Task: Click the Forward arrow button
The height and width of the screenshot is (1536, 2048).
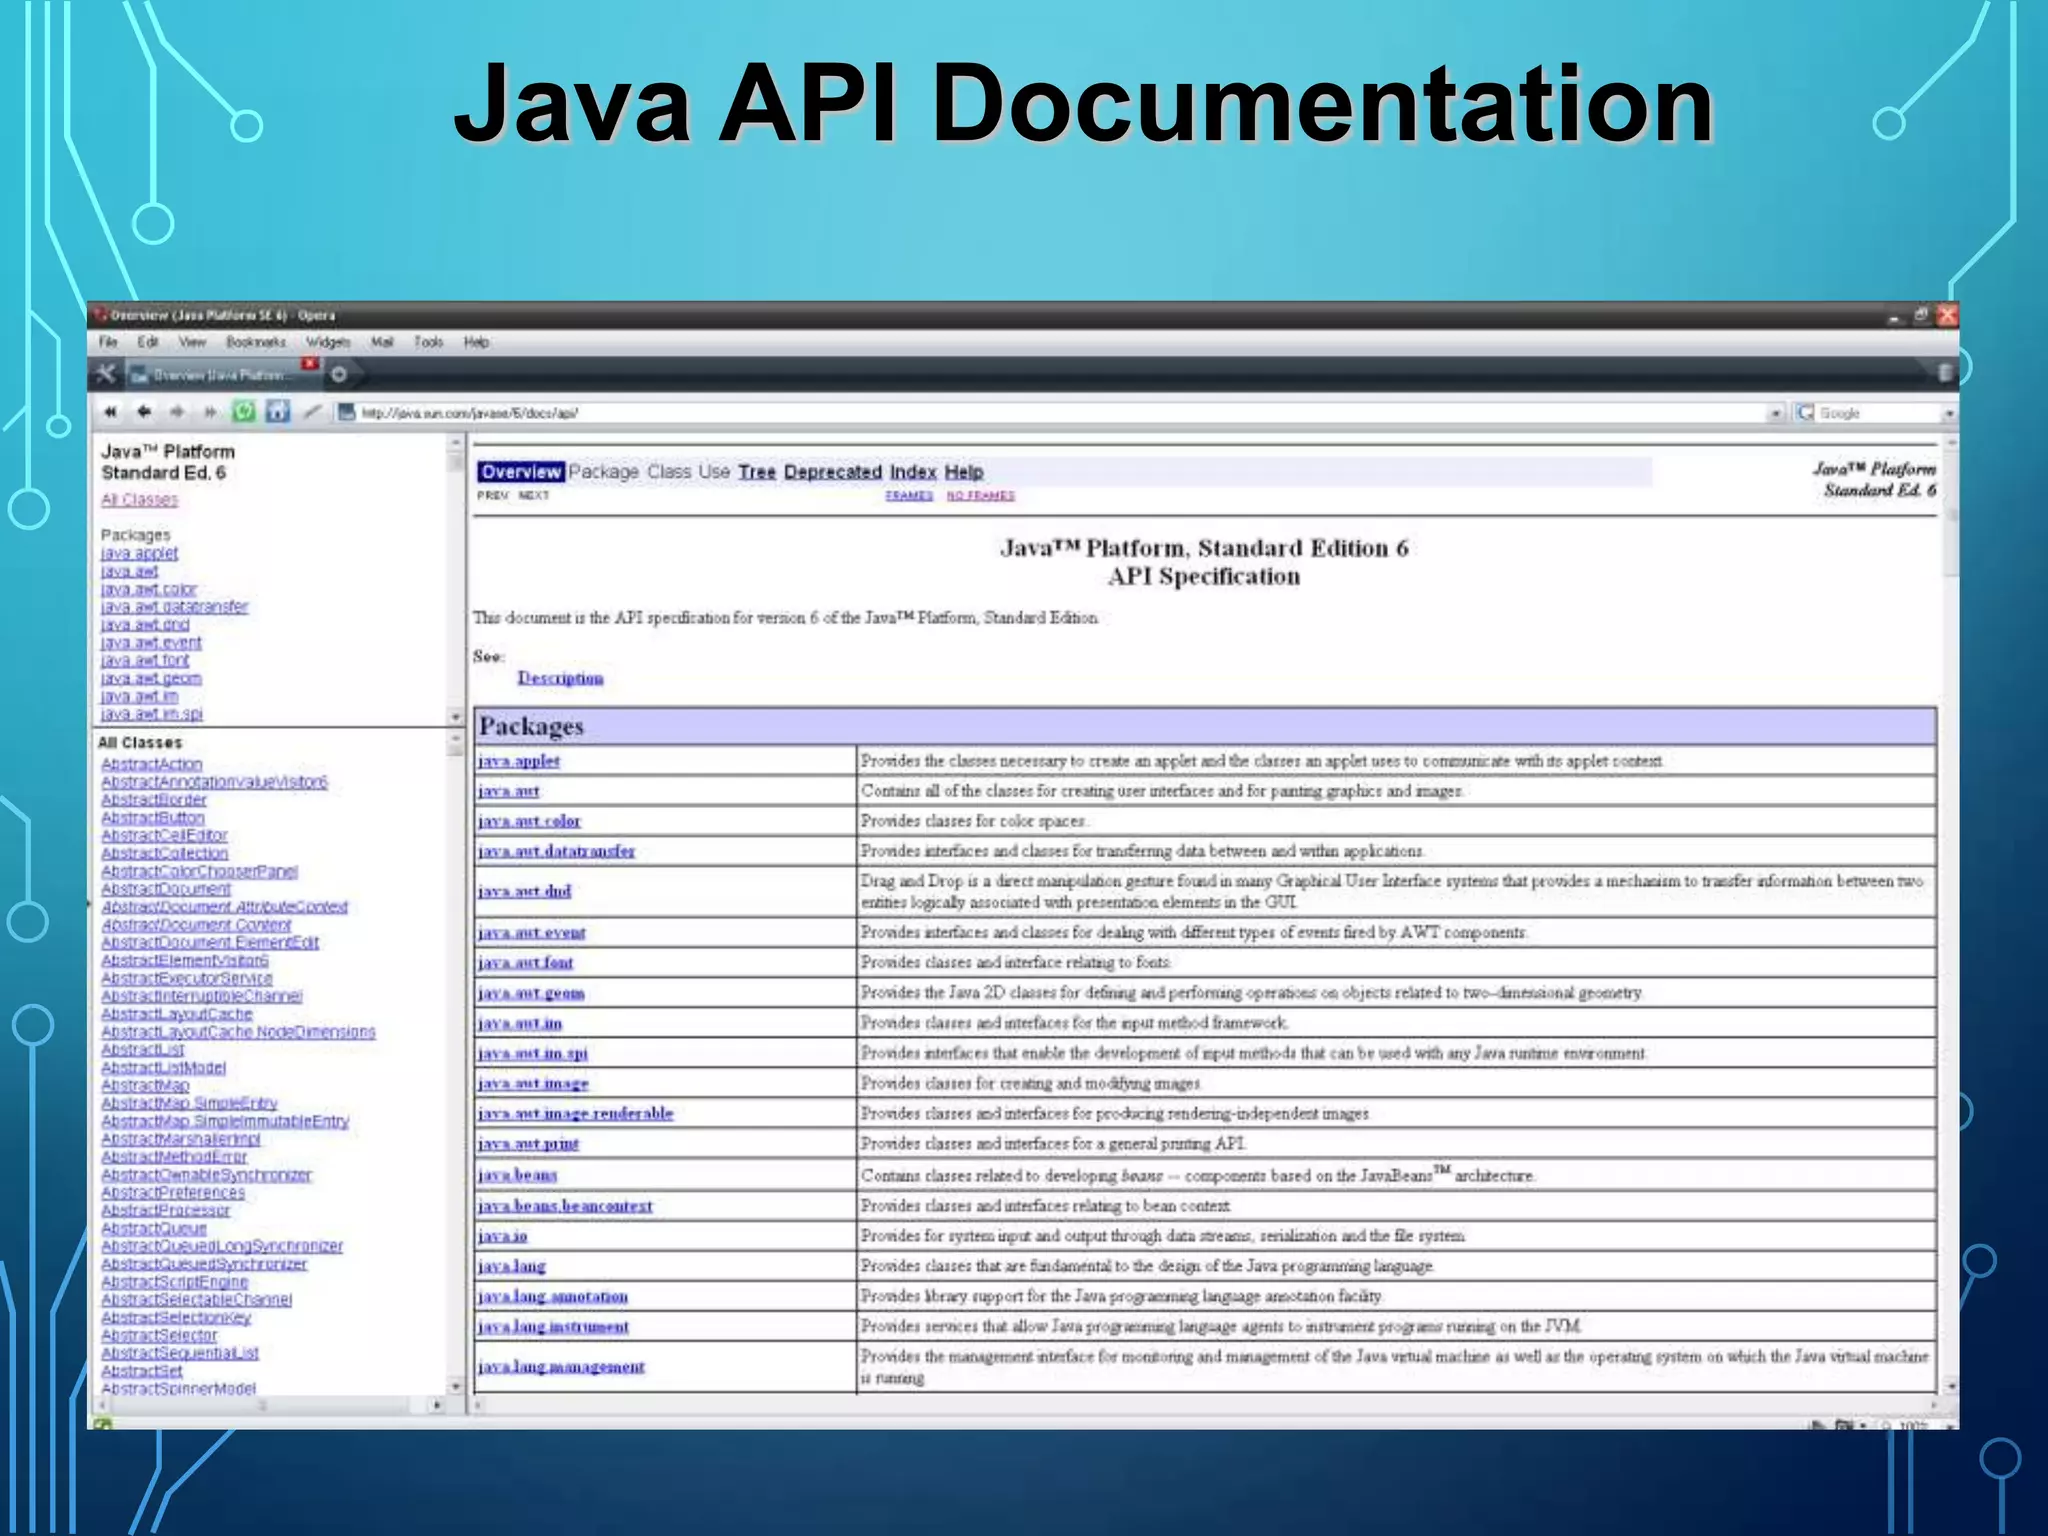Action: point(177,412)
